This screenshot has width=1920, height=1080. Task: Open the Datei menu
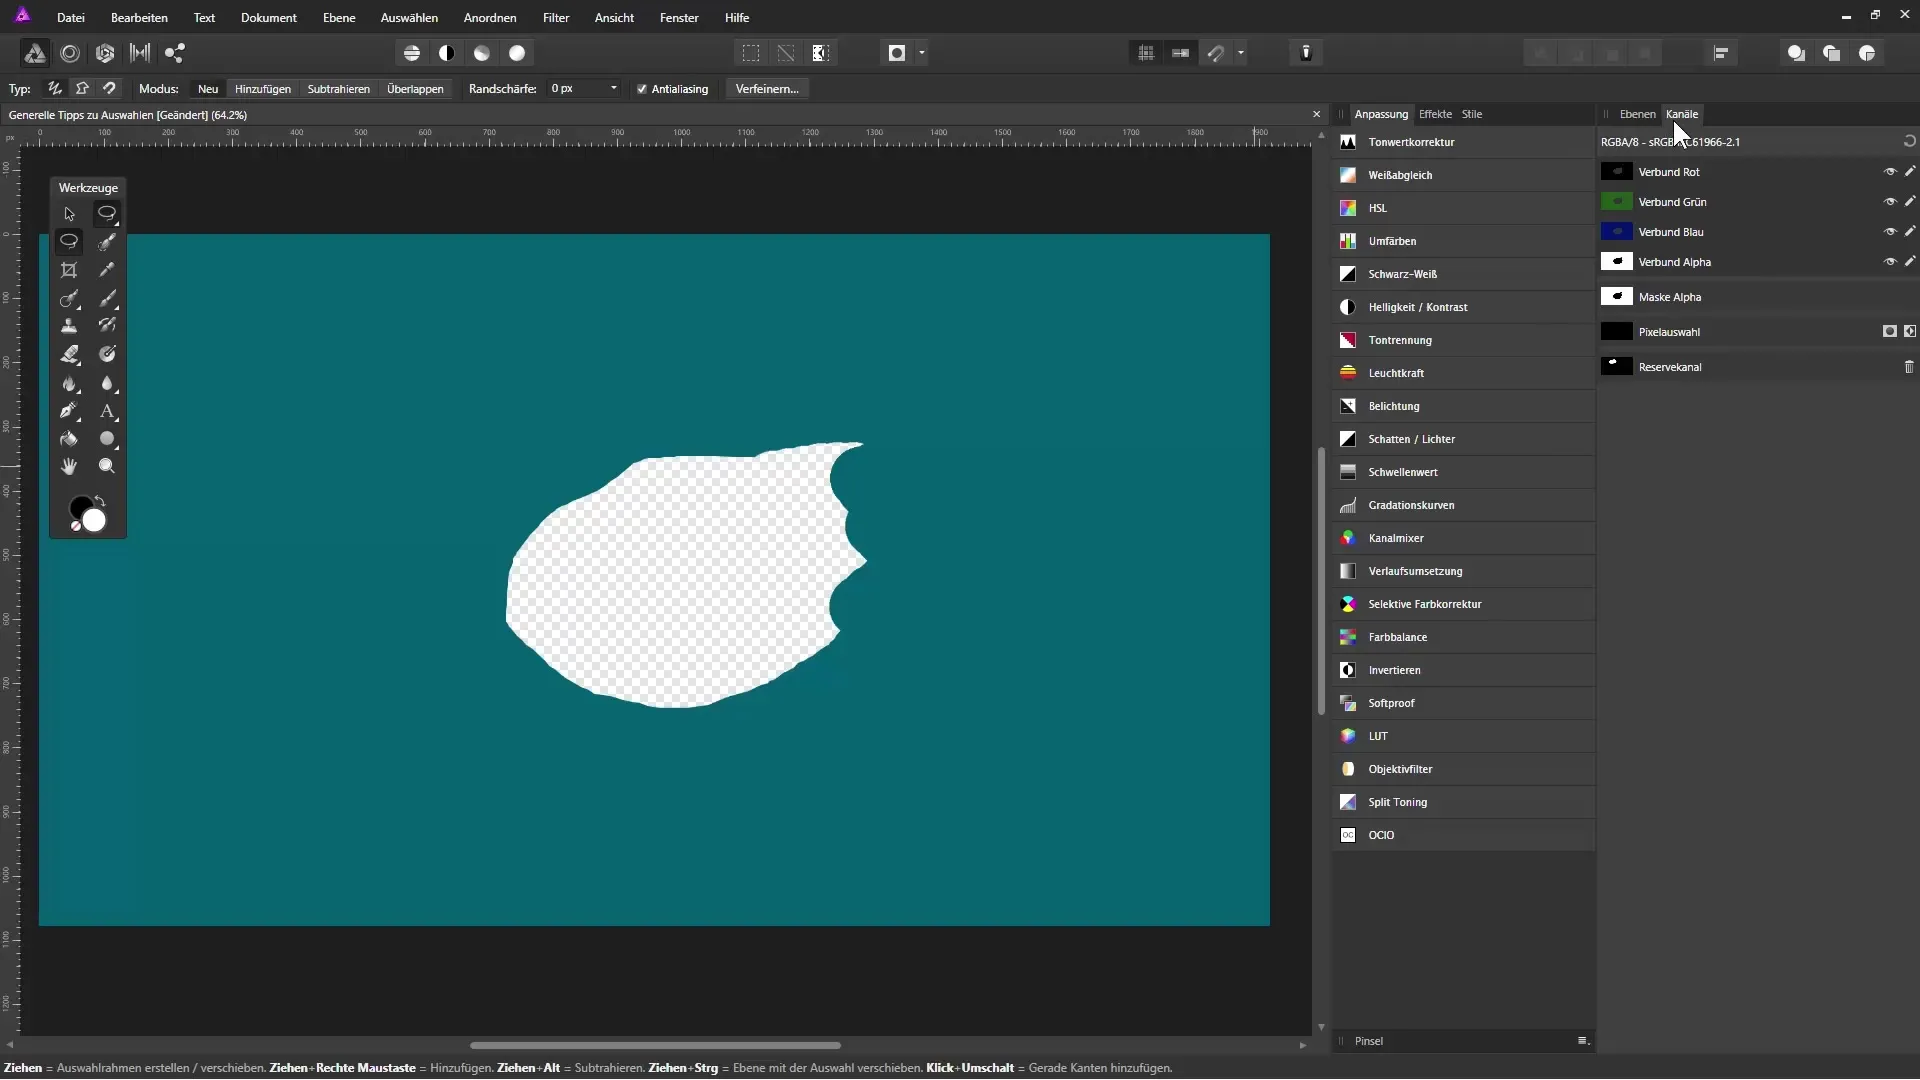pyautogui.click(x=71, y=18)
